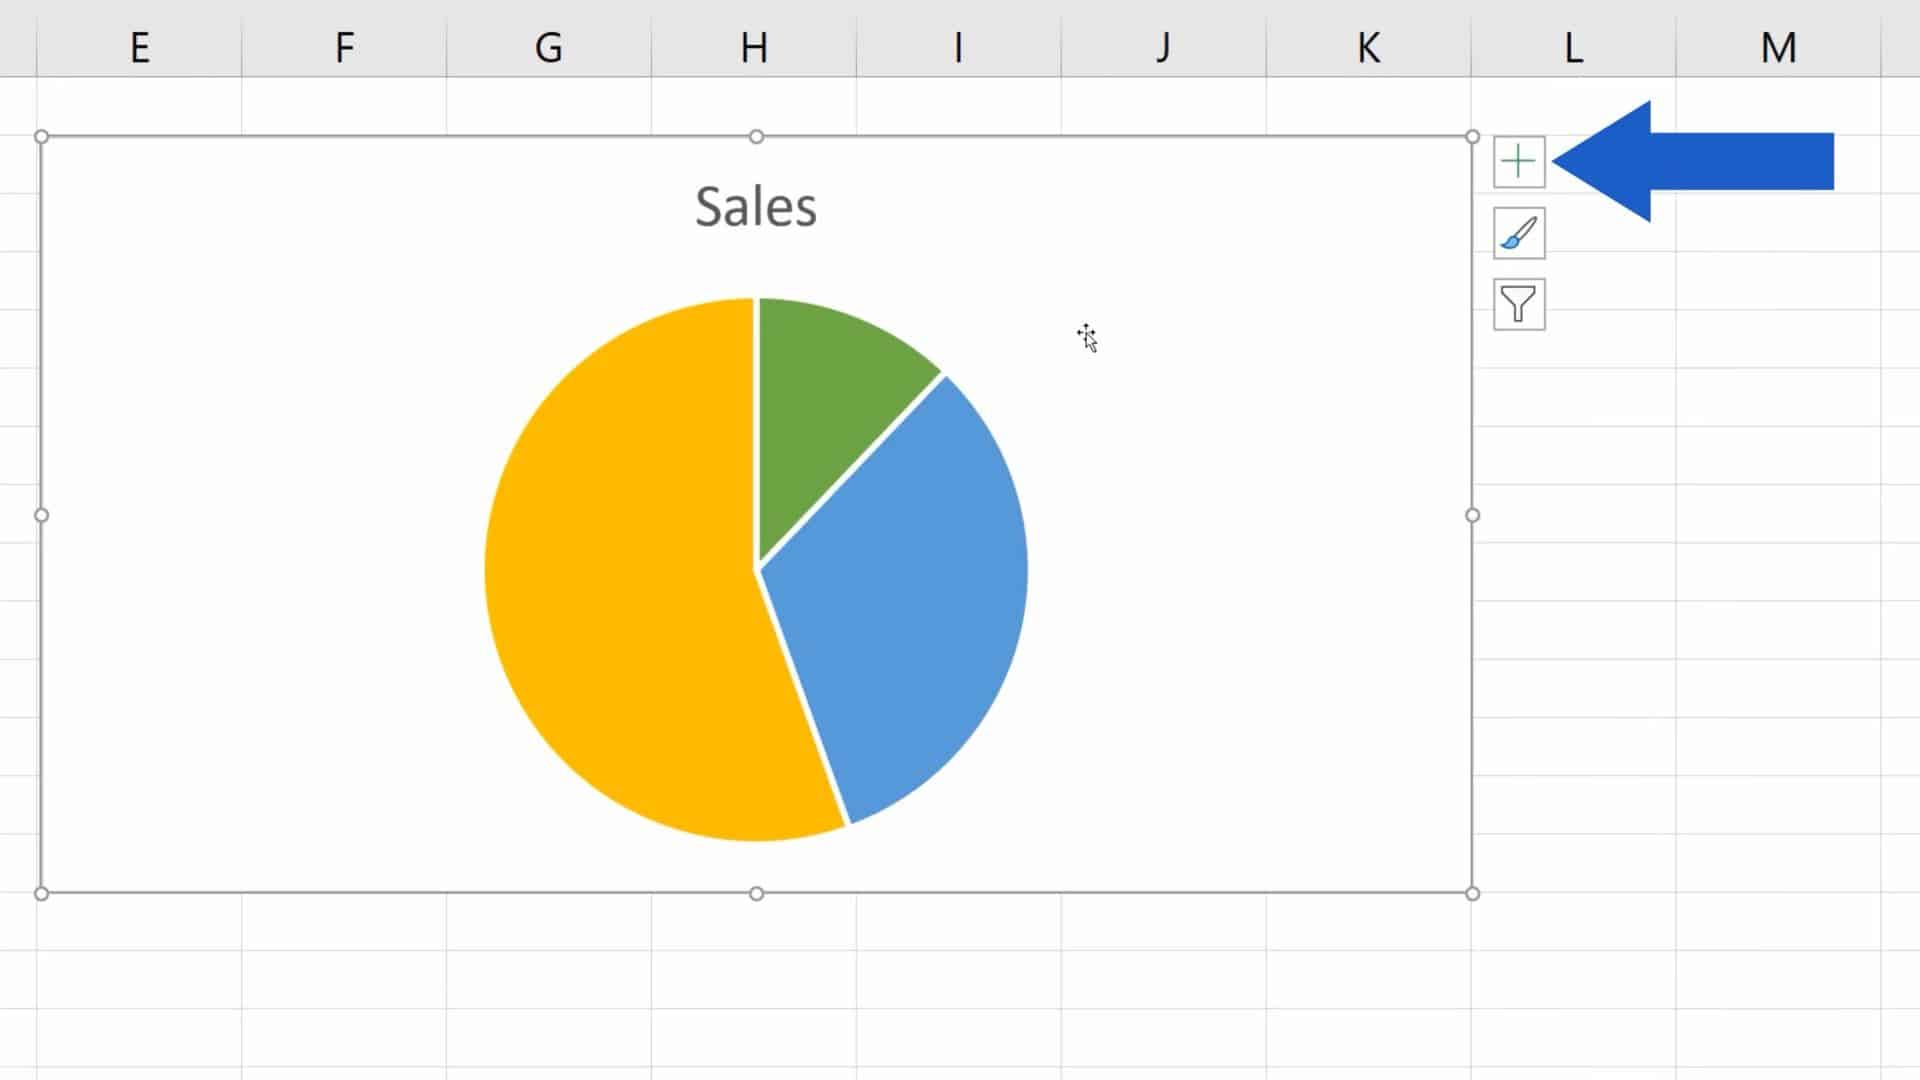Select the Sales chart title
Viewport: 1920px width, 1080px height.
click(756, 206)
